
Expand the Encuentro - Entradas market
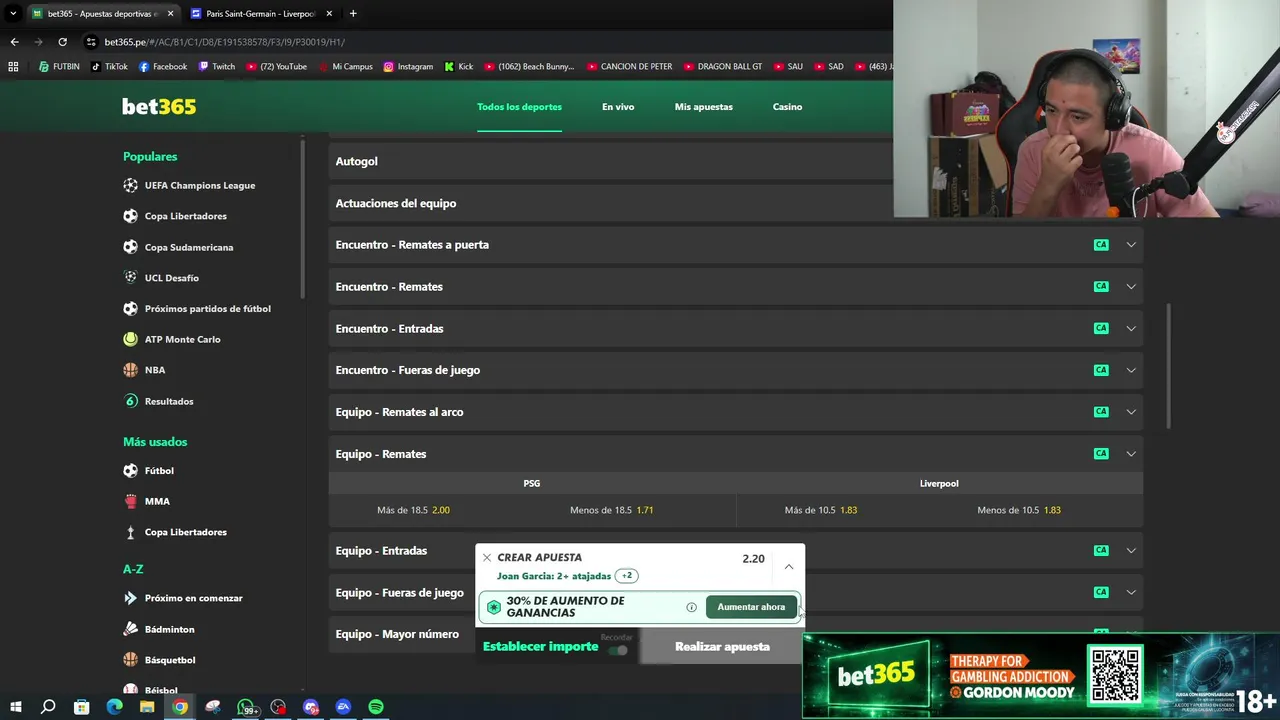[x=735, y=329]
